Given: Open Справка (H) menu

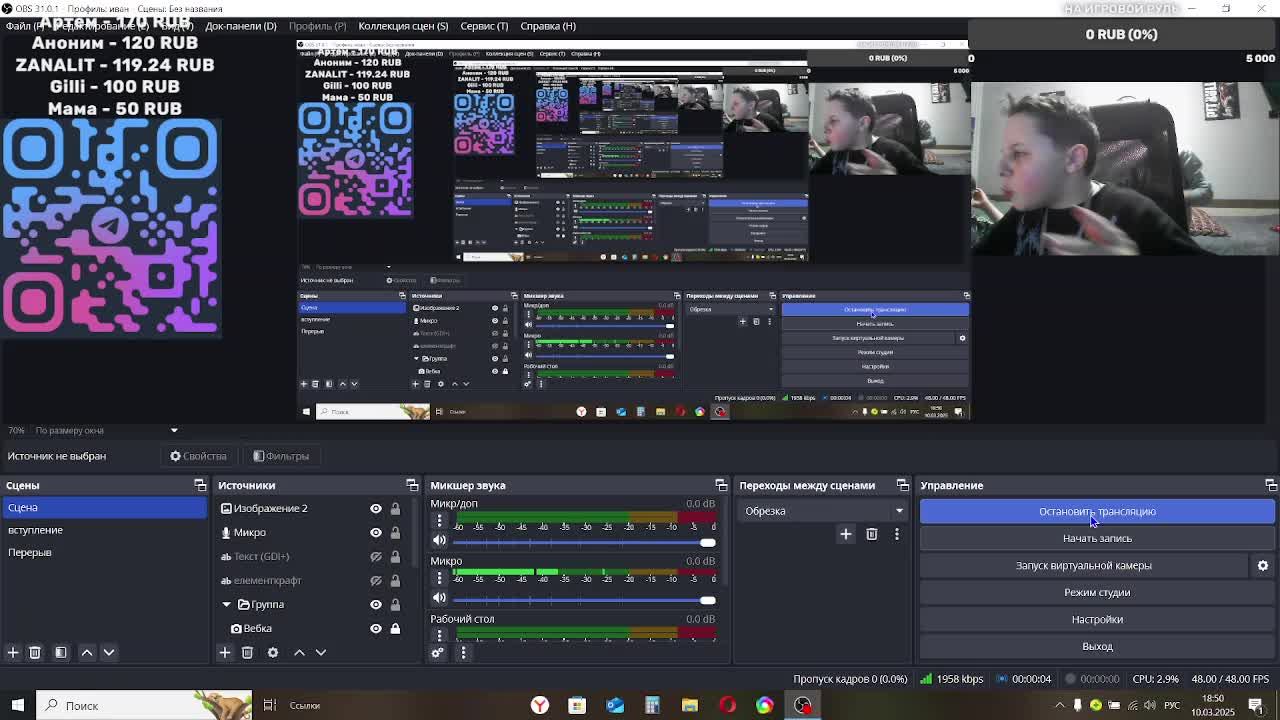Looking at the screenshot, I should click(x=548, y=26).
